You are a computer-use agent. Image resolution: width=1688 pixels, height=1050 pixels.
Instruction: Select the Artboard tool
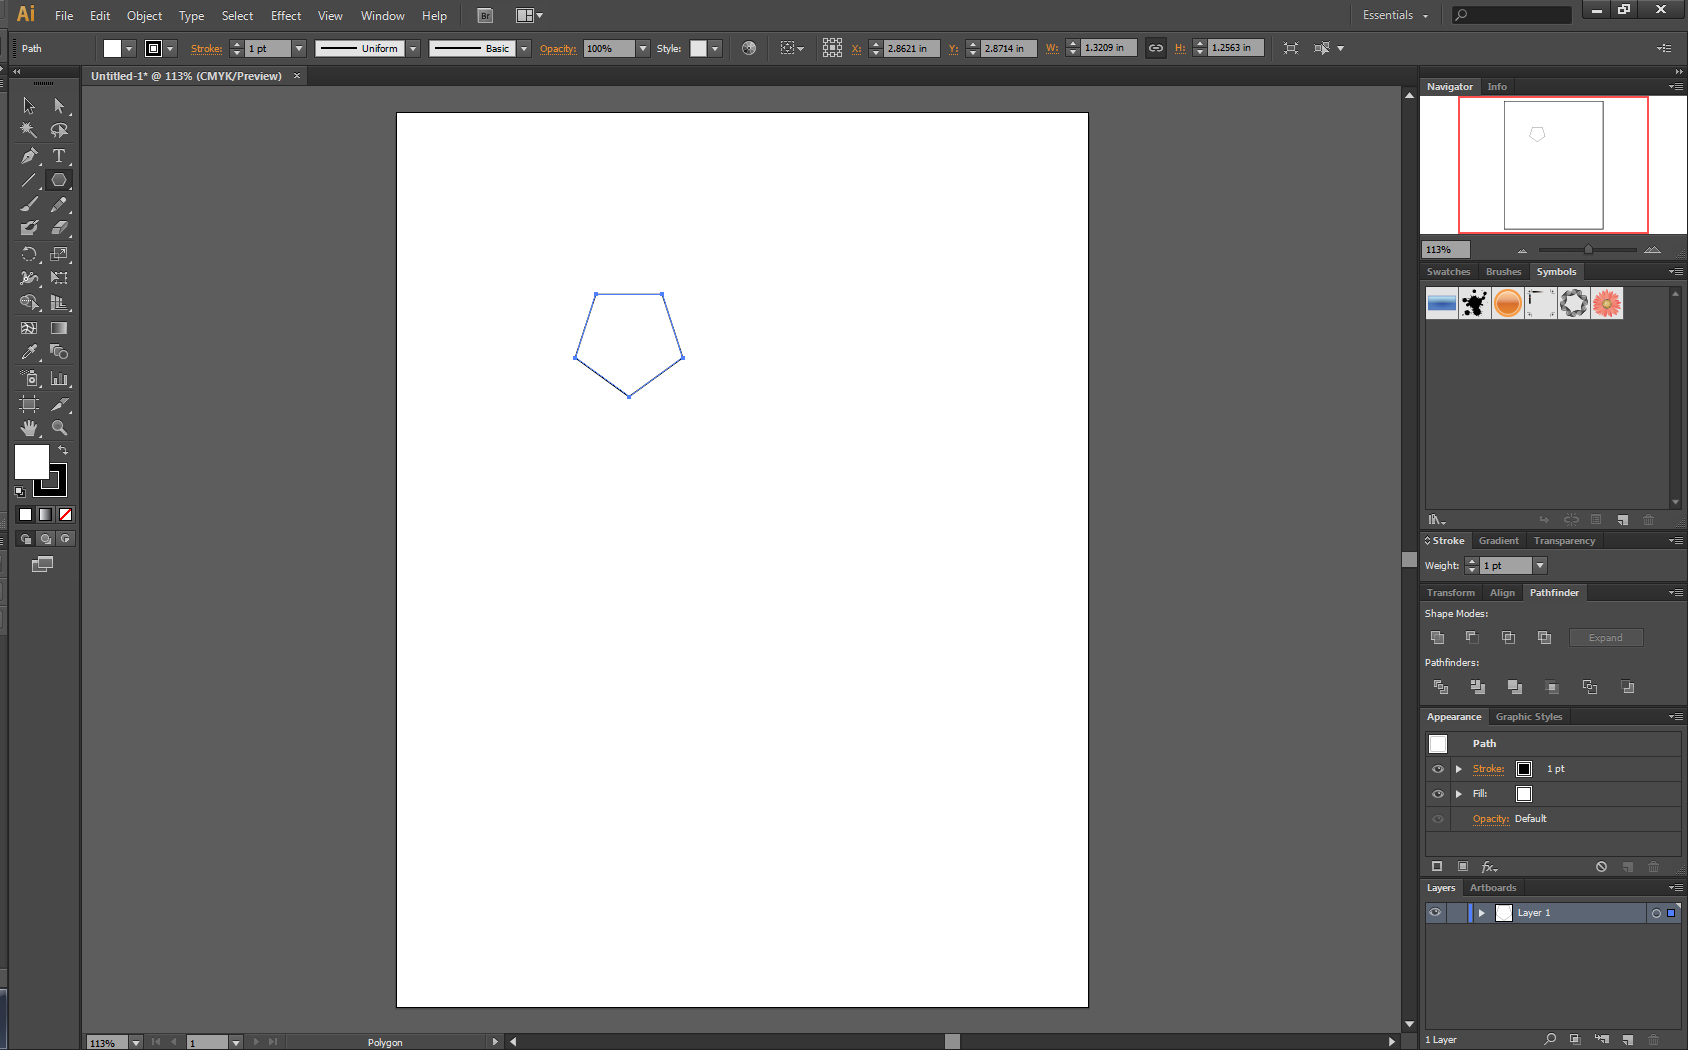click(29, 404)
